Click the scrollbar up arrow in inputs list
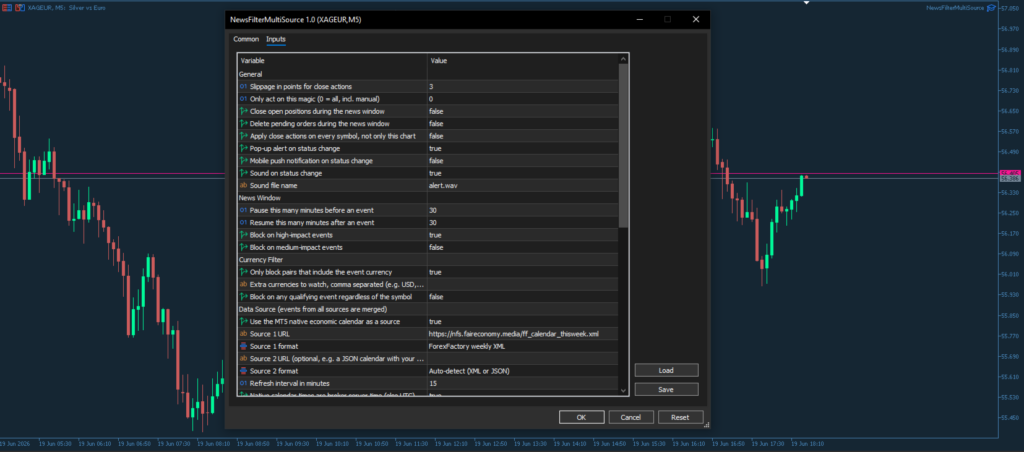The width and height of the screenshot is (1024, 452). tap(623, 59)
